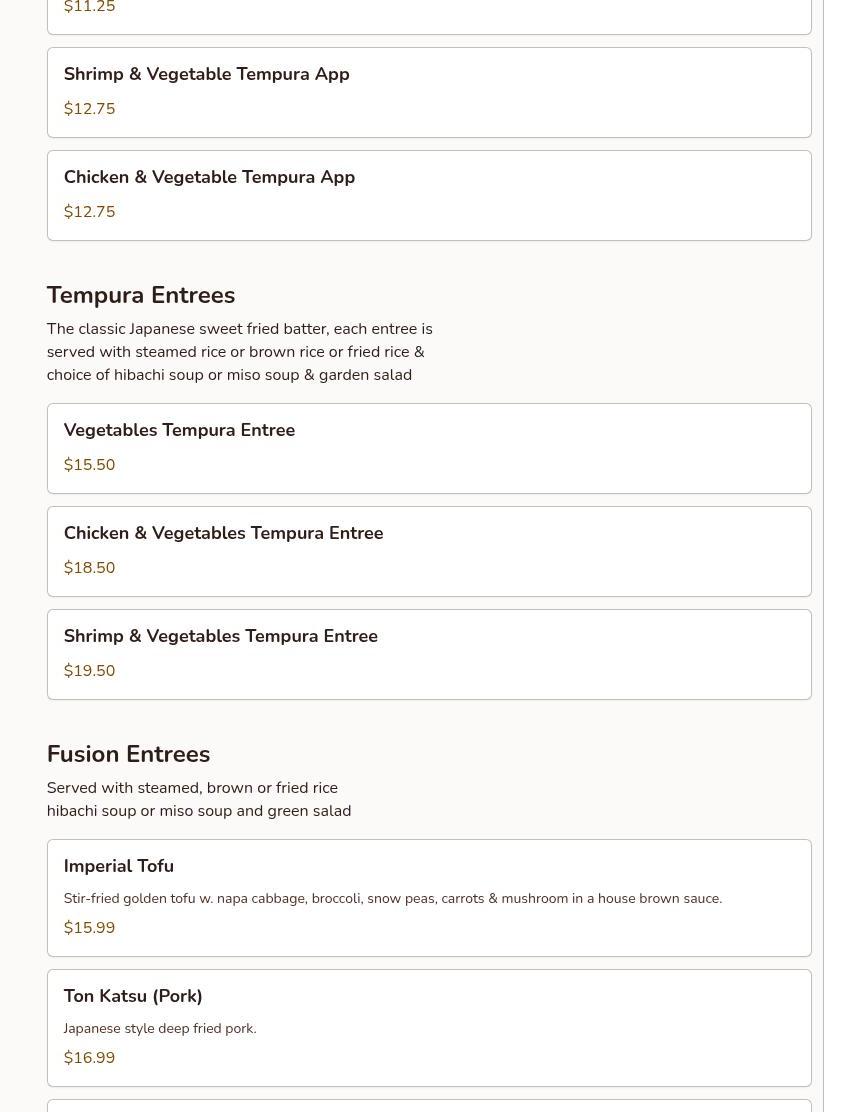Screen dimensions: 844x1112
Task: Click the Fusion Entrees section heading
Action: tap(128, 754)
